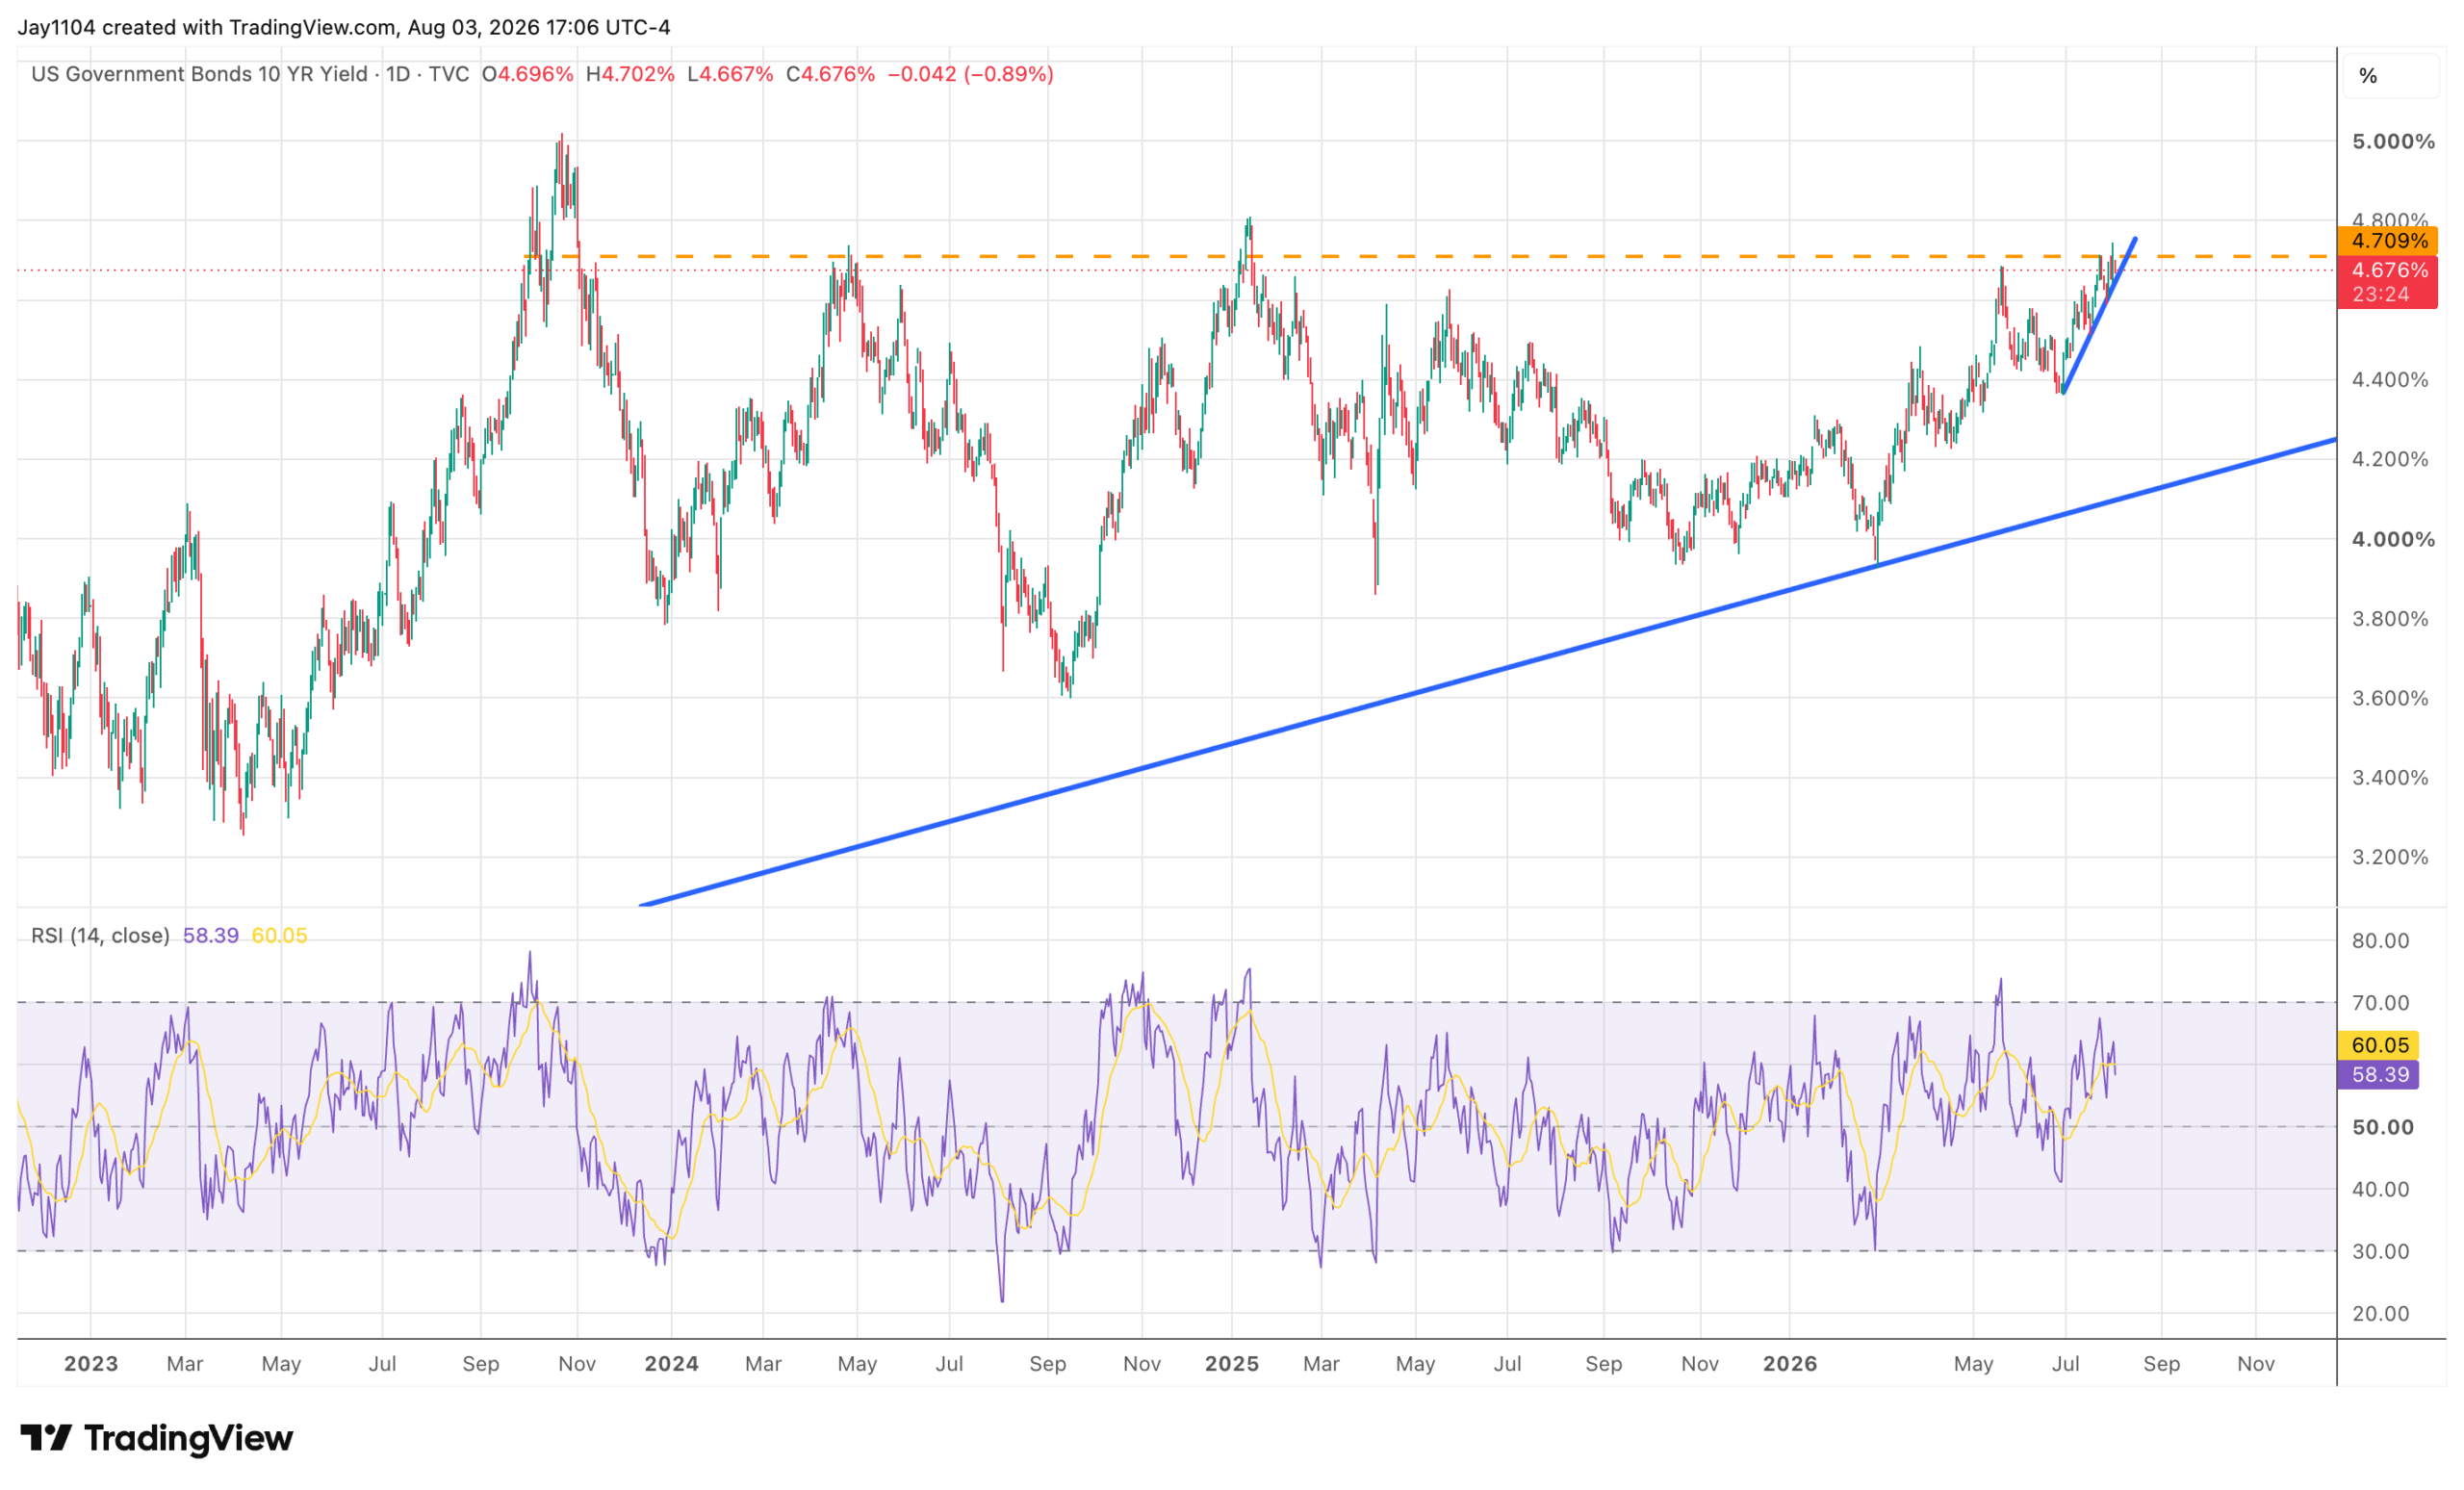The height and width of the screenshot is (1490, 2464).
Task: Select the long blue rising trendline
Action: [x=1488, y=672]
